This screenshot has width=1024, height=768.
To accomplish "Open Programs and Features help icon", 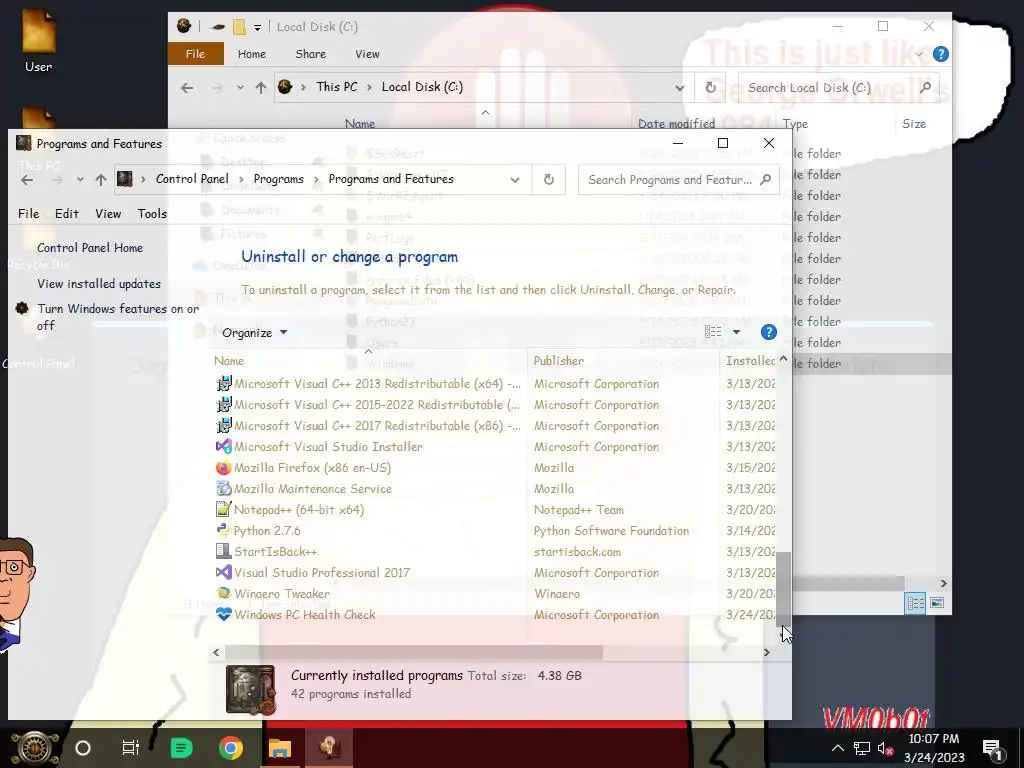I will [x=769, y=332].
